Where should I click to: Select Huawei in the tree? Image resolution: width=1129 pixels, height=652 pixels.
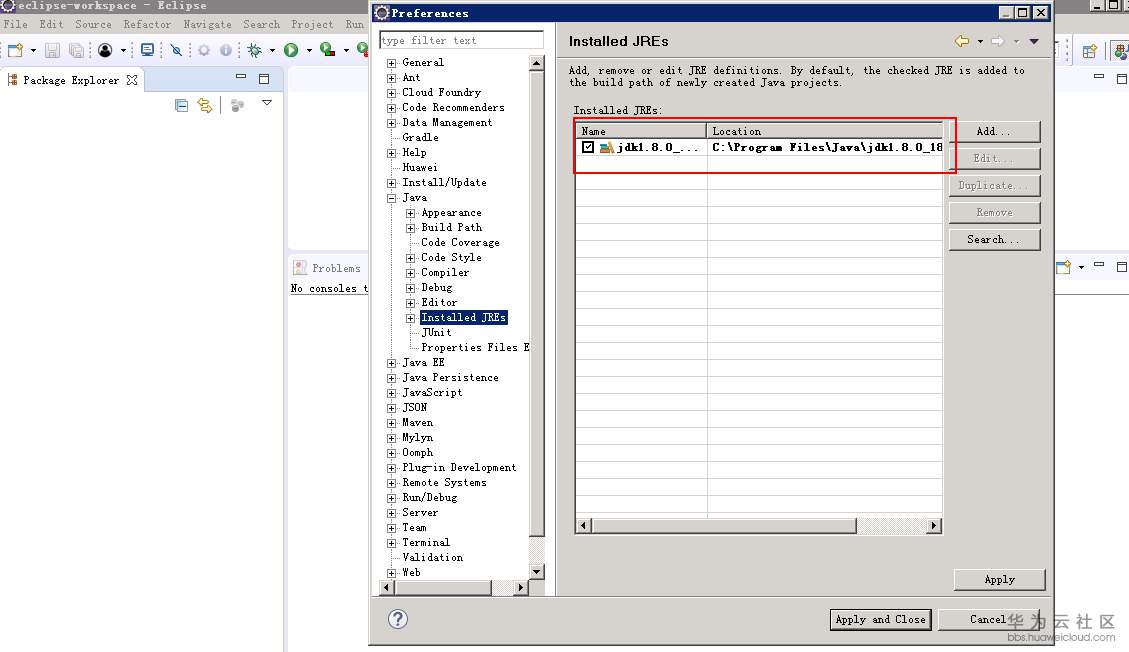point(420,168)
